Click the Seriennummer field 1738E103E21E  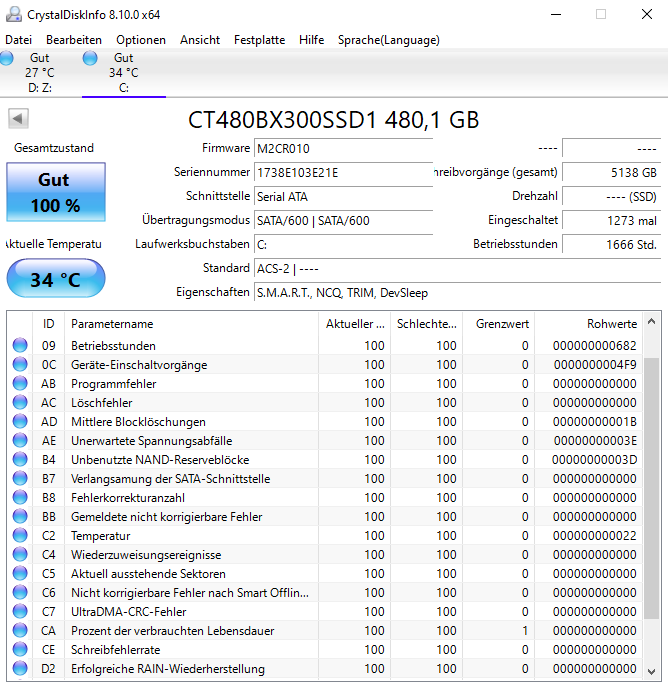coord(343,172)
